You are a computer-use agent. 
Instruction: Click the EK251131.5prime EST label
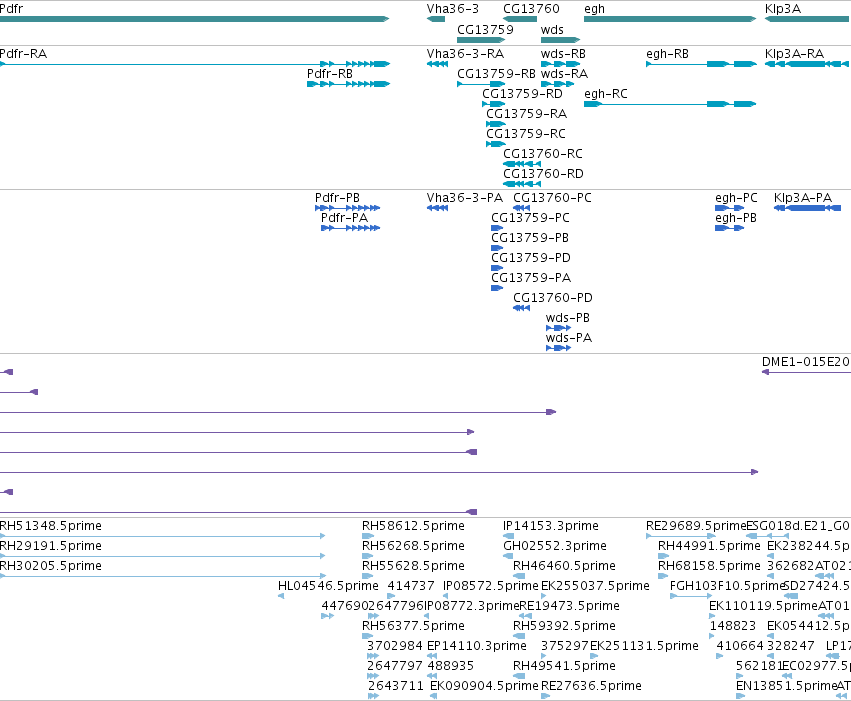click(644, 647)
